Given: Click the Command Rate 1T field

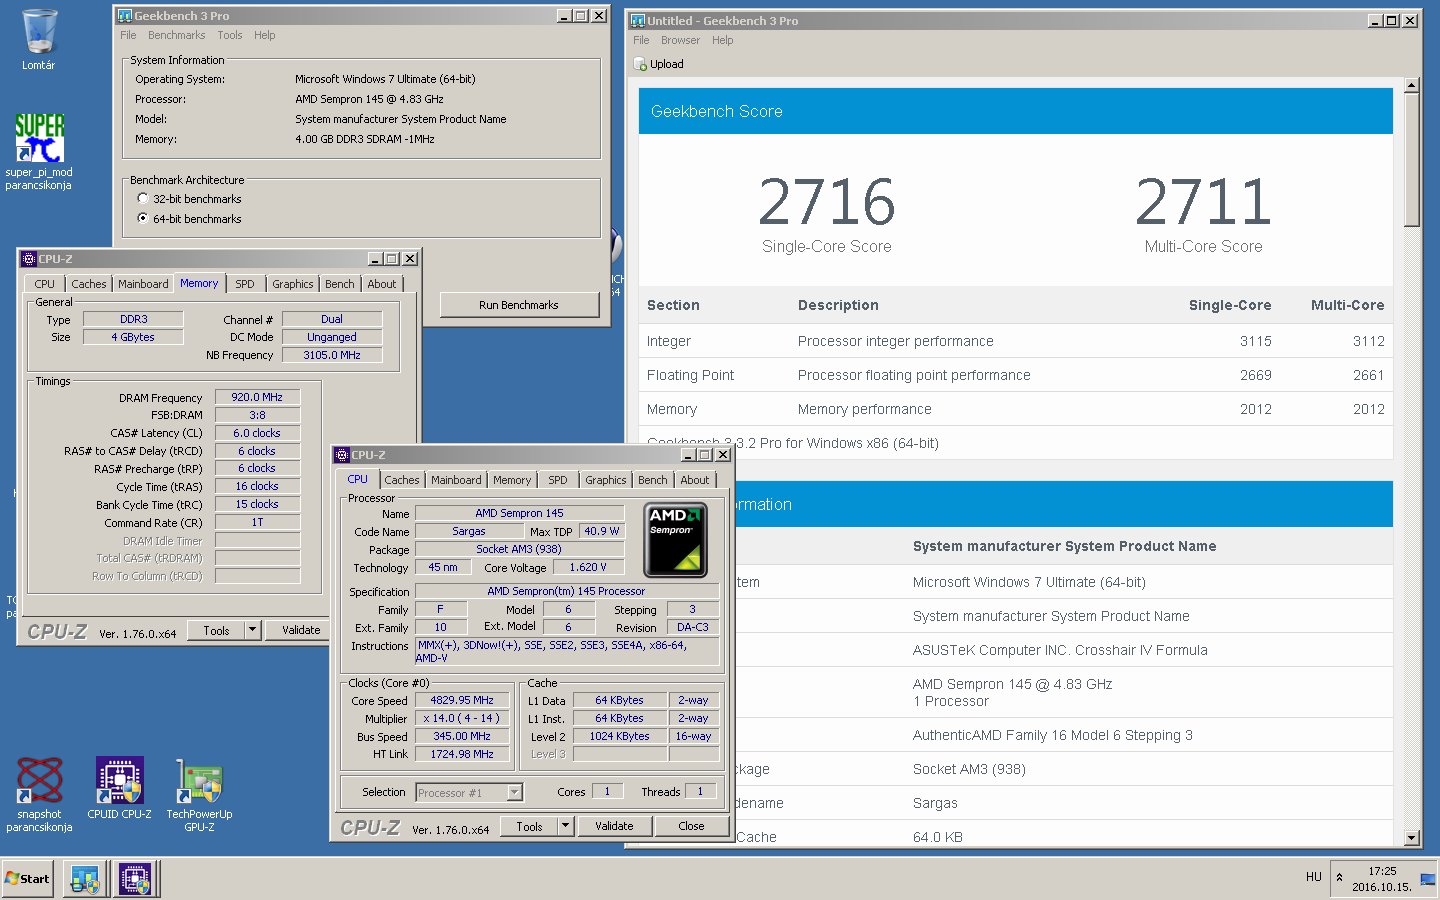Looking at the screenshot, I should click(257, 522).
